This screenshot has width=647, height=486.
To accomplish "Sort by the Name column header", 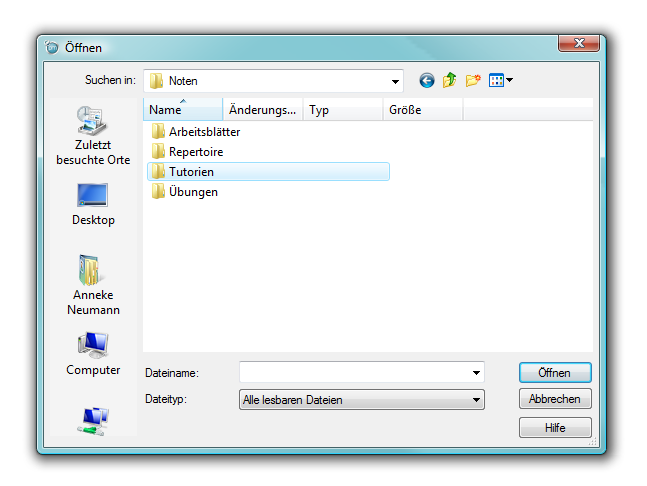I will [181, 110].
